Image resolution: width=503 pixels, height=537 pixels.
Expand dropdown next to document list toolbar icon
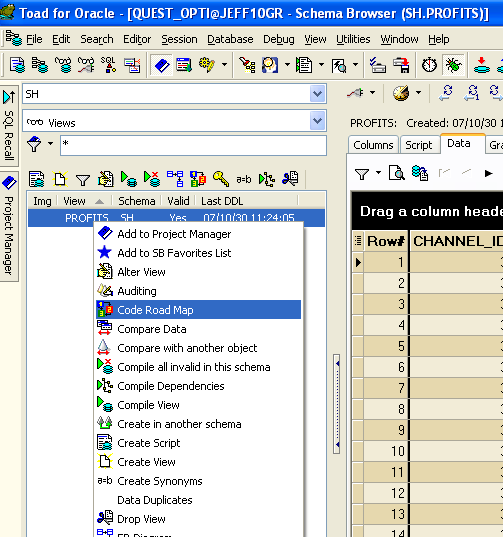(x=322, y=64)
